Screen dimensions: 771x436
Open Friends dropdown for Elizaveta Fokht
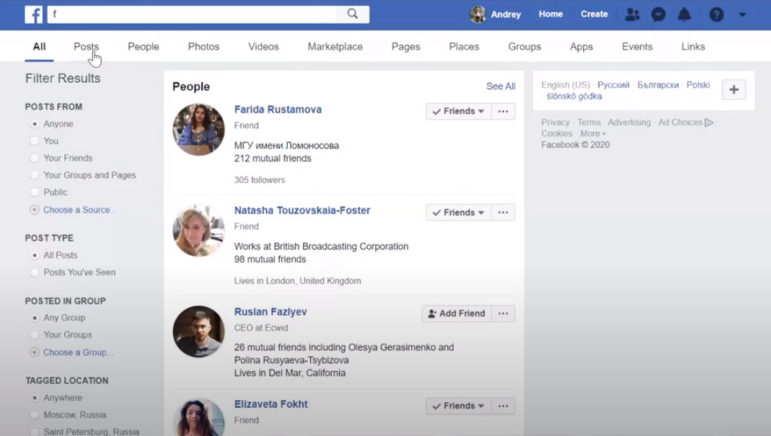(x=458, y=406)
